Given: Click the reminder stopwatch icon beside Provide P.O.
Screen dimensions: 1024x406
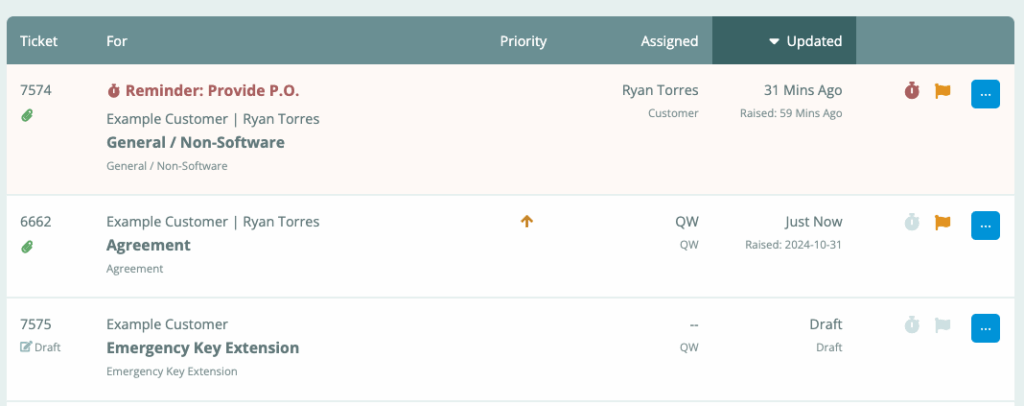Looking at the screenshot, I should (113, 91).
